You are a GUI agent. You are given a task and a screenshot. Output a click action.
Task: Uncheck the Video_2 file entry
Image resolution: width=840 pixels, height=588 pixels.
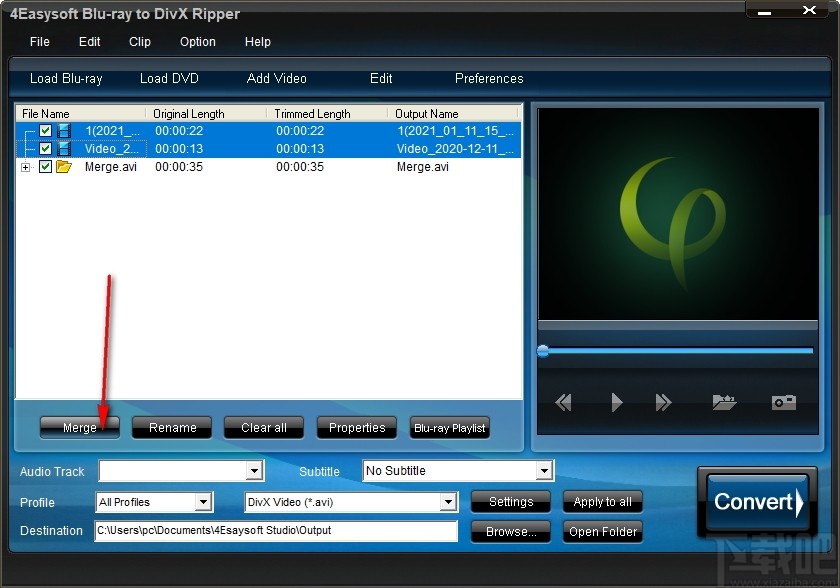[45, 148]
